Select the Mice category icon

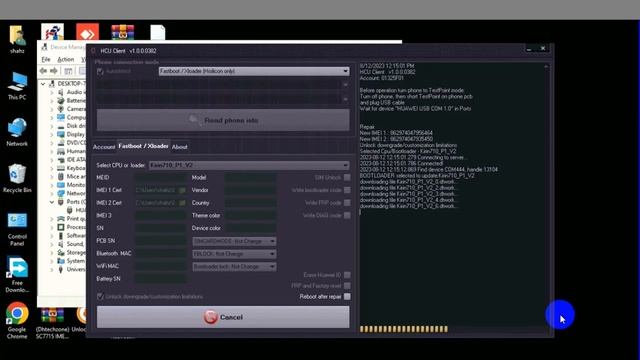click(61, 176)
